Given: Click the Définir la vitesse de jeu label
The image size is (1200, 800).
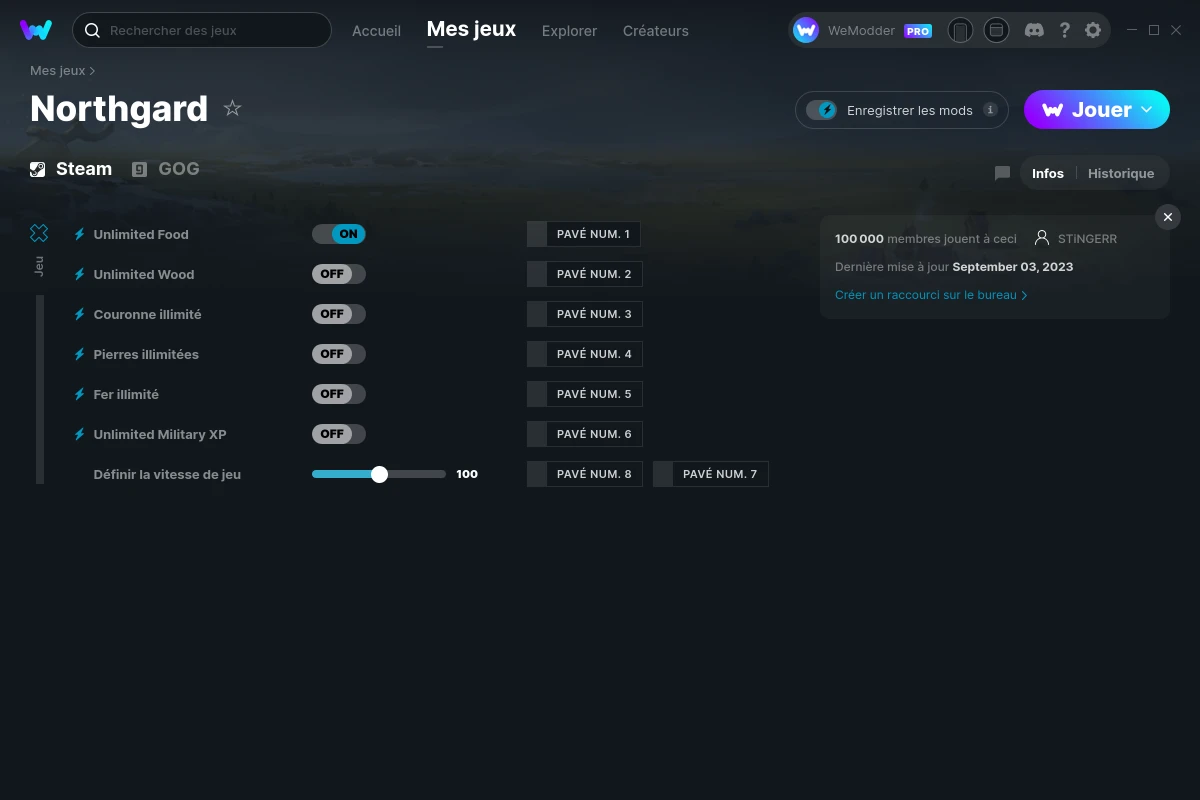Looking at the screenshot, I should (x=167, y=474).
